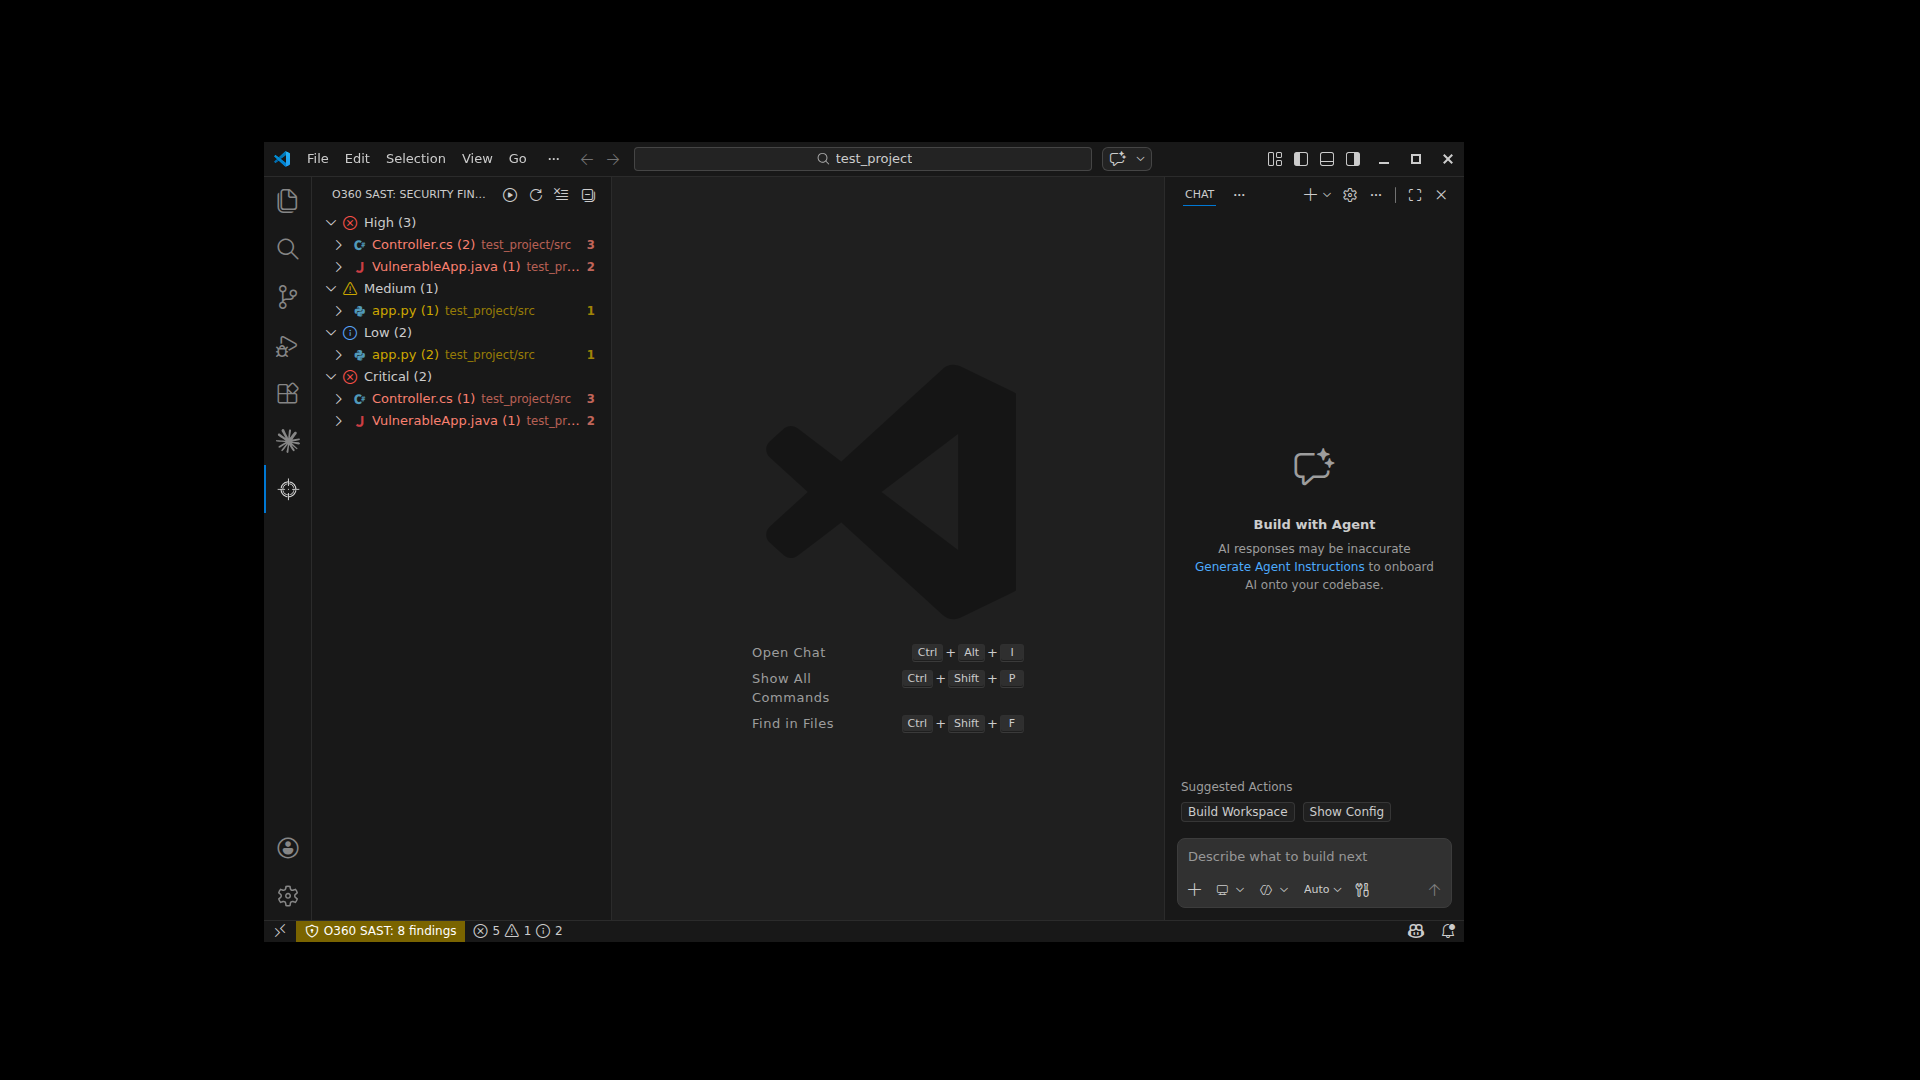Viewport: 1920px width, 1080px height.
Task: Select the CHAT tab
Action: (1199, 195)
